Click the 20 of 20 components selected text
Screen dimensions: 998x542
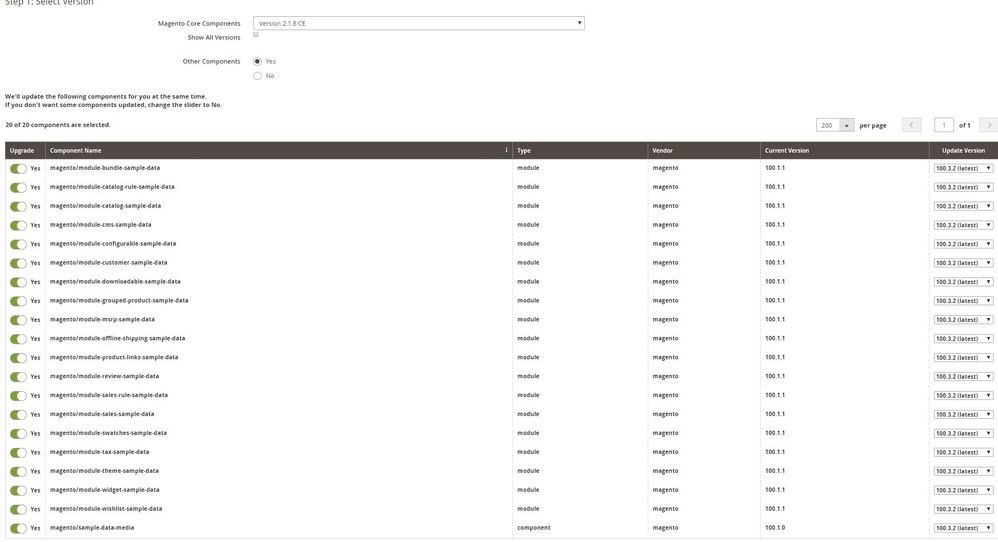point(58,125)
